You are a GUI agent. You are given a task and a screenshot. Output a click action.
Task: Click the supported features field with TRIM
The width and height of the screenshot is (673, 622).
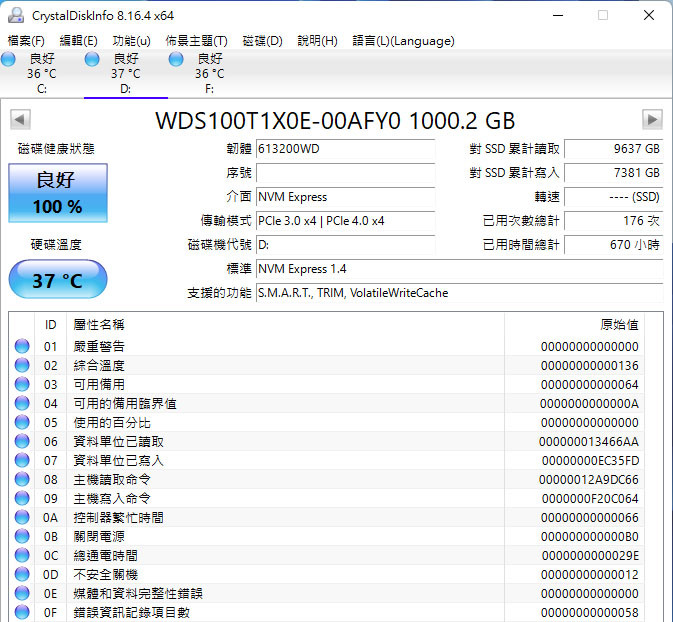tap(460, 293)
